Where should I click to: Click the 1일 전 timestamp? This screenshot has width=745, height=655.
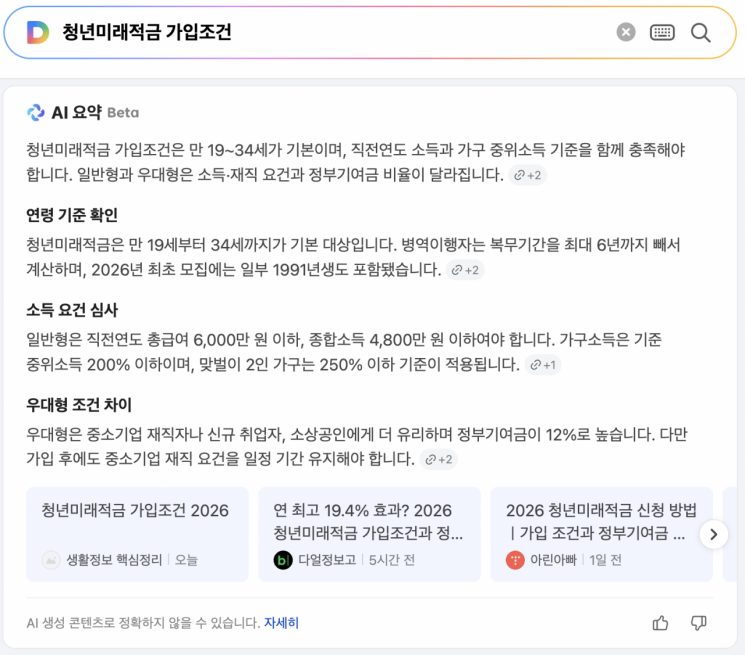tap(605, 560)
